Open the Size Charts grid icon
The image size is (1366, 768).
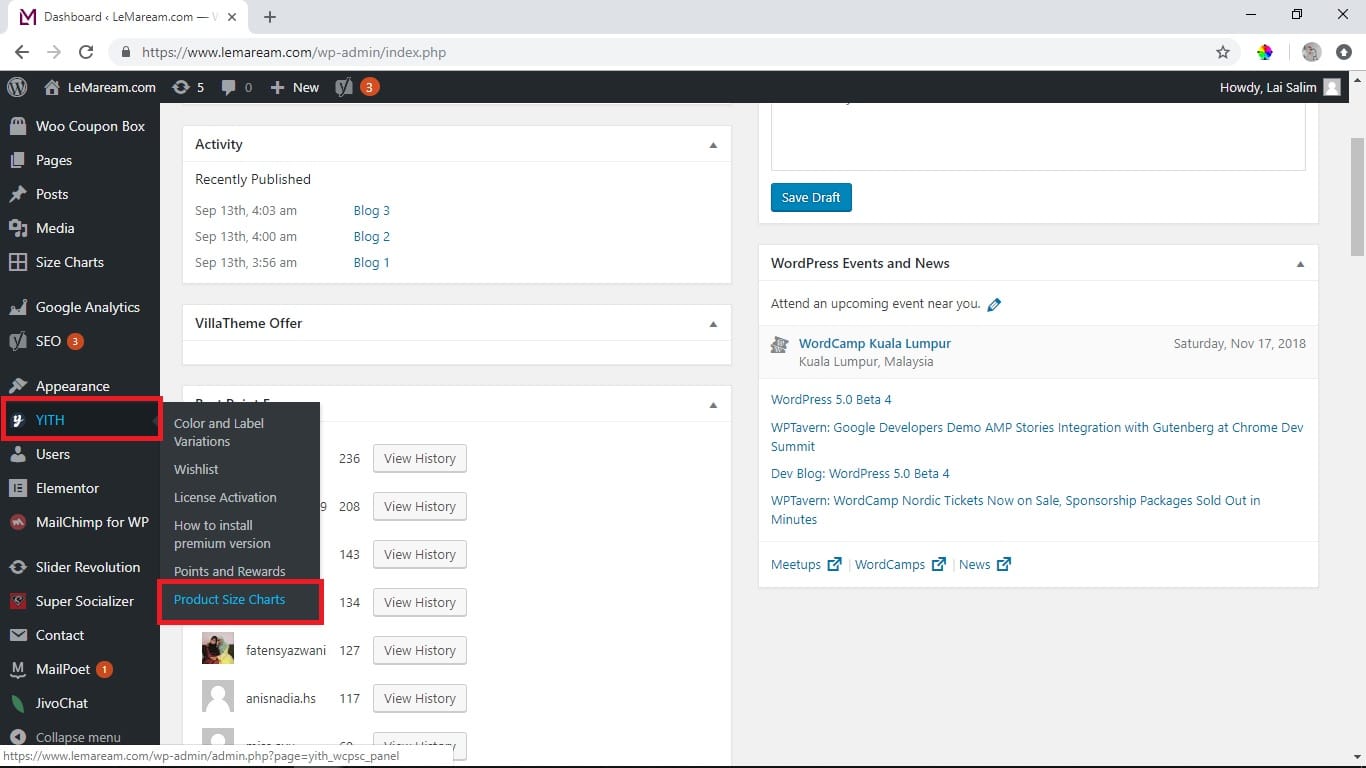pyautogui.click(x=17, y=262)
